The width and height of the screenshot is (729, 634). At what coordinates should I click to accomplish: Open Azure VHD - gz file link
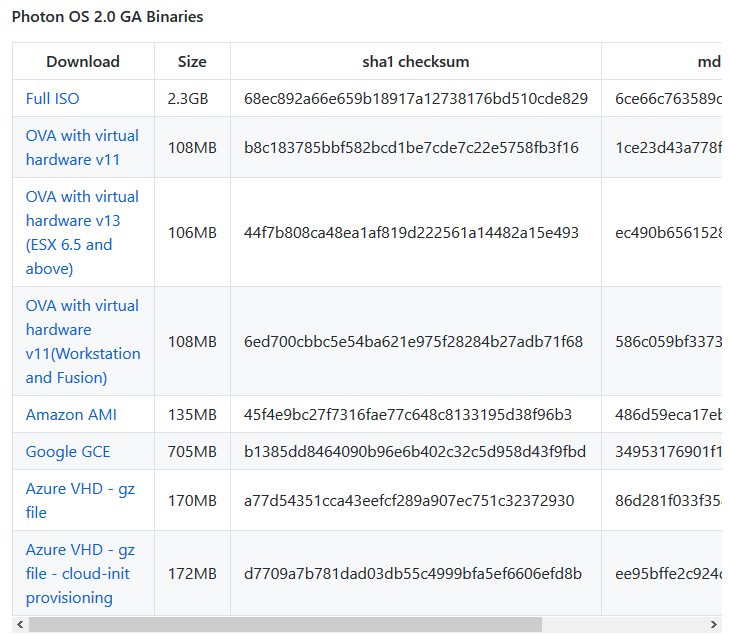tap(80, 501)
